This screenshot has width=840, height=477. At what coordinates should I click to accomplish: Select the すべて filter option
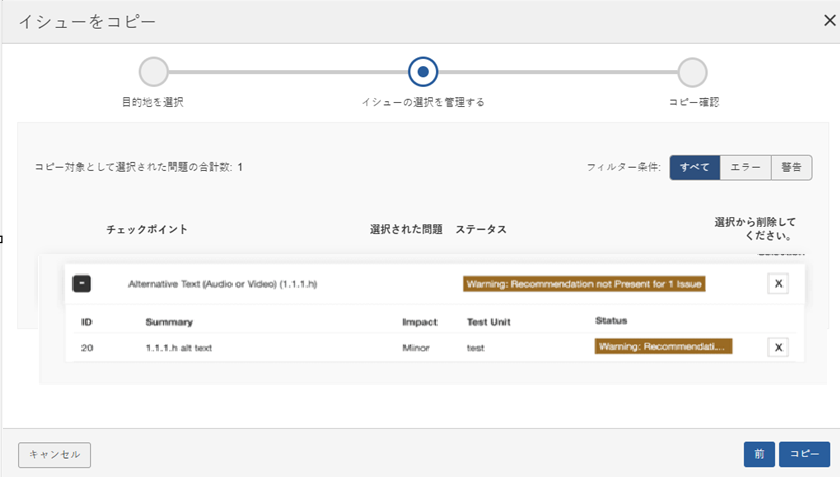[x=695, y=167]
